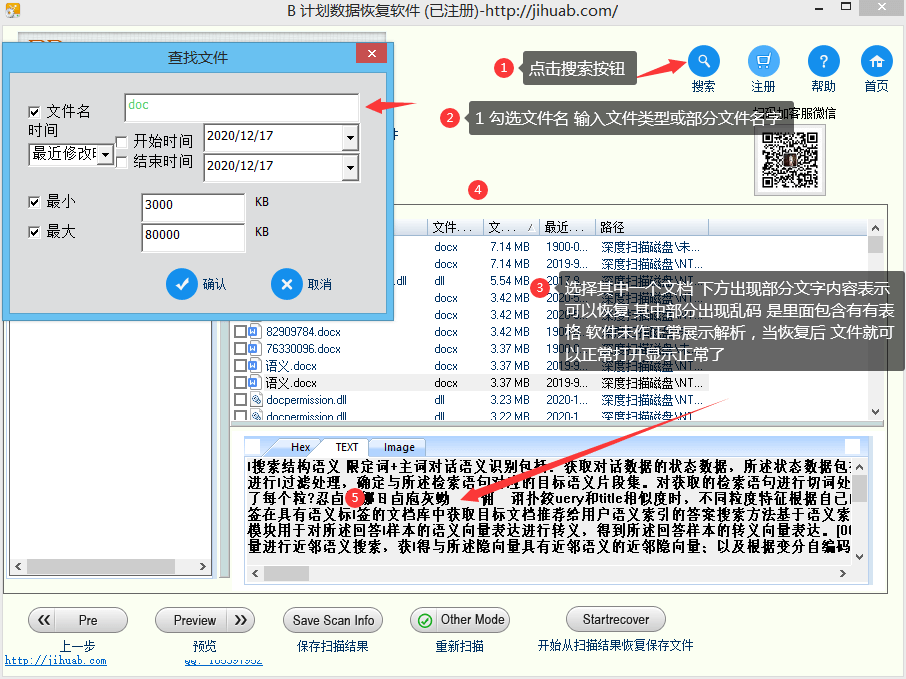Switch to the Hex tab
Screen dimensions: 906x679
pos(299,447)
